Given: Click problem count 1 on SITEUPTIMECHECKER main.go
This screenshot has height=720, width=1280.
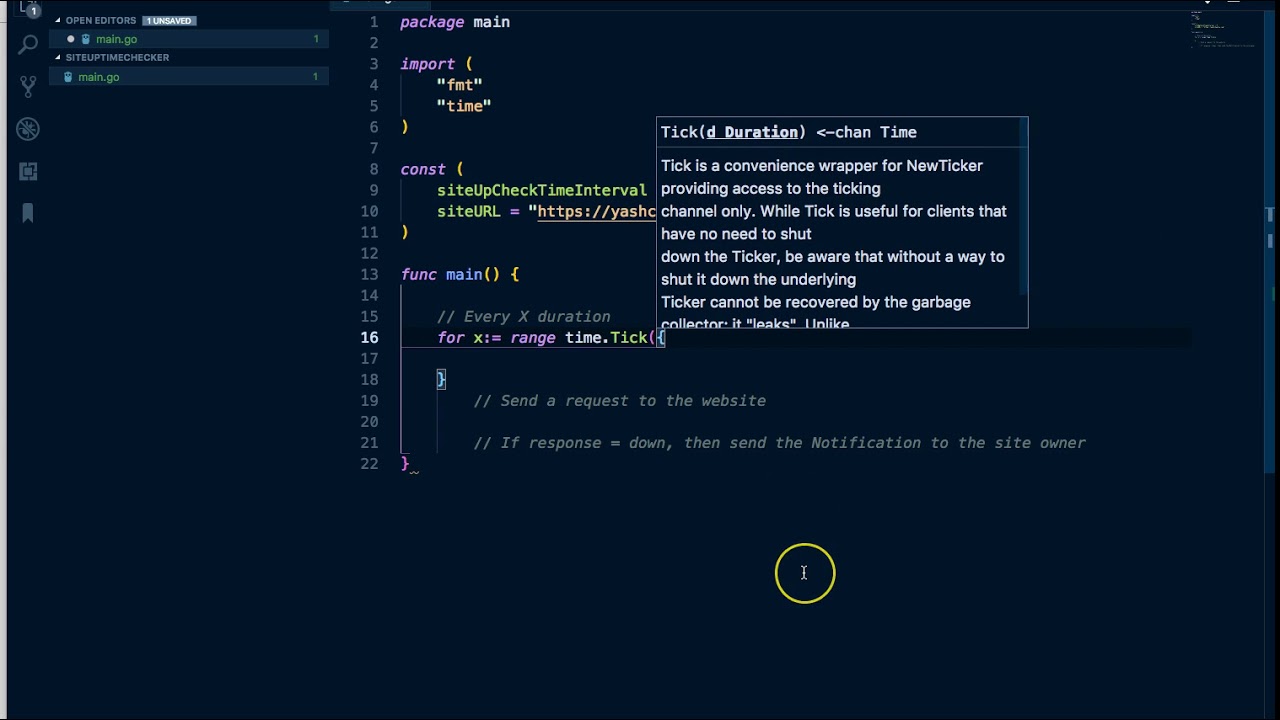Looking at the screenshot, I should [316, 77].
